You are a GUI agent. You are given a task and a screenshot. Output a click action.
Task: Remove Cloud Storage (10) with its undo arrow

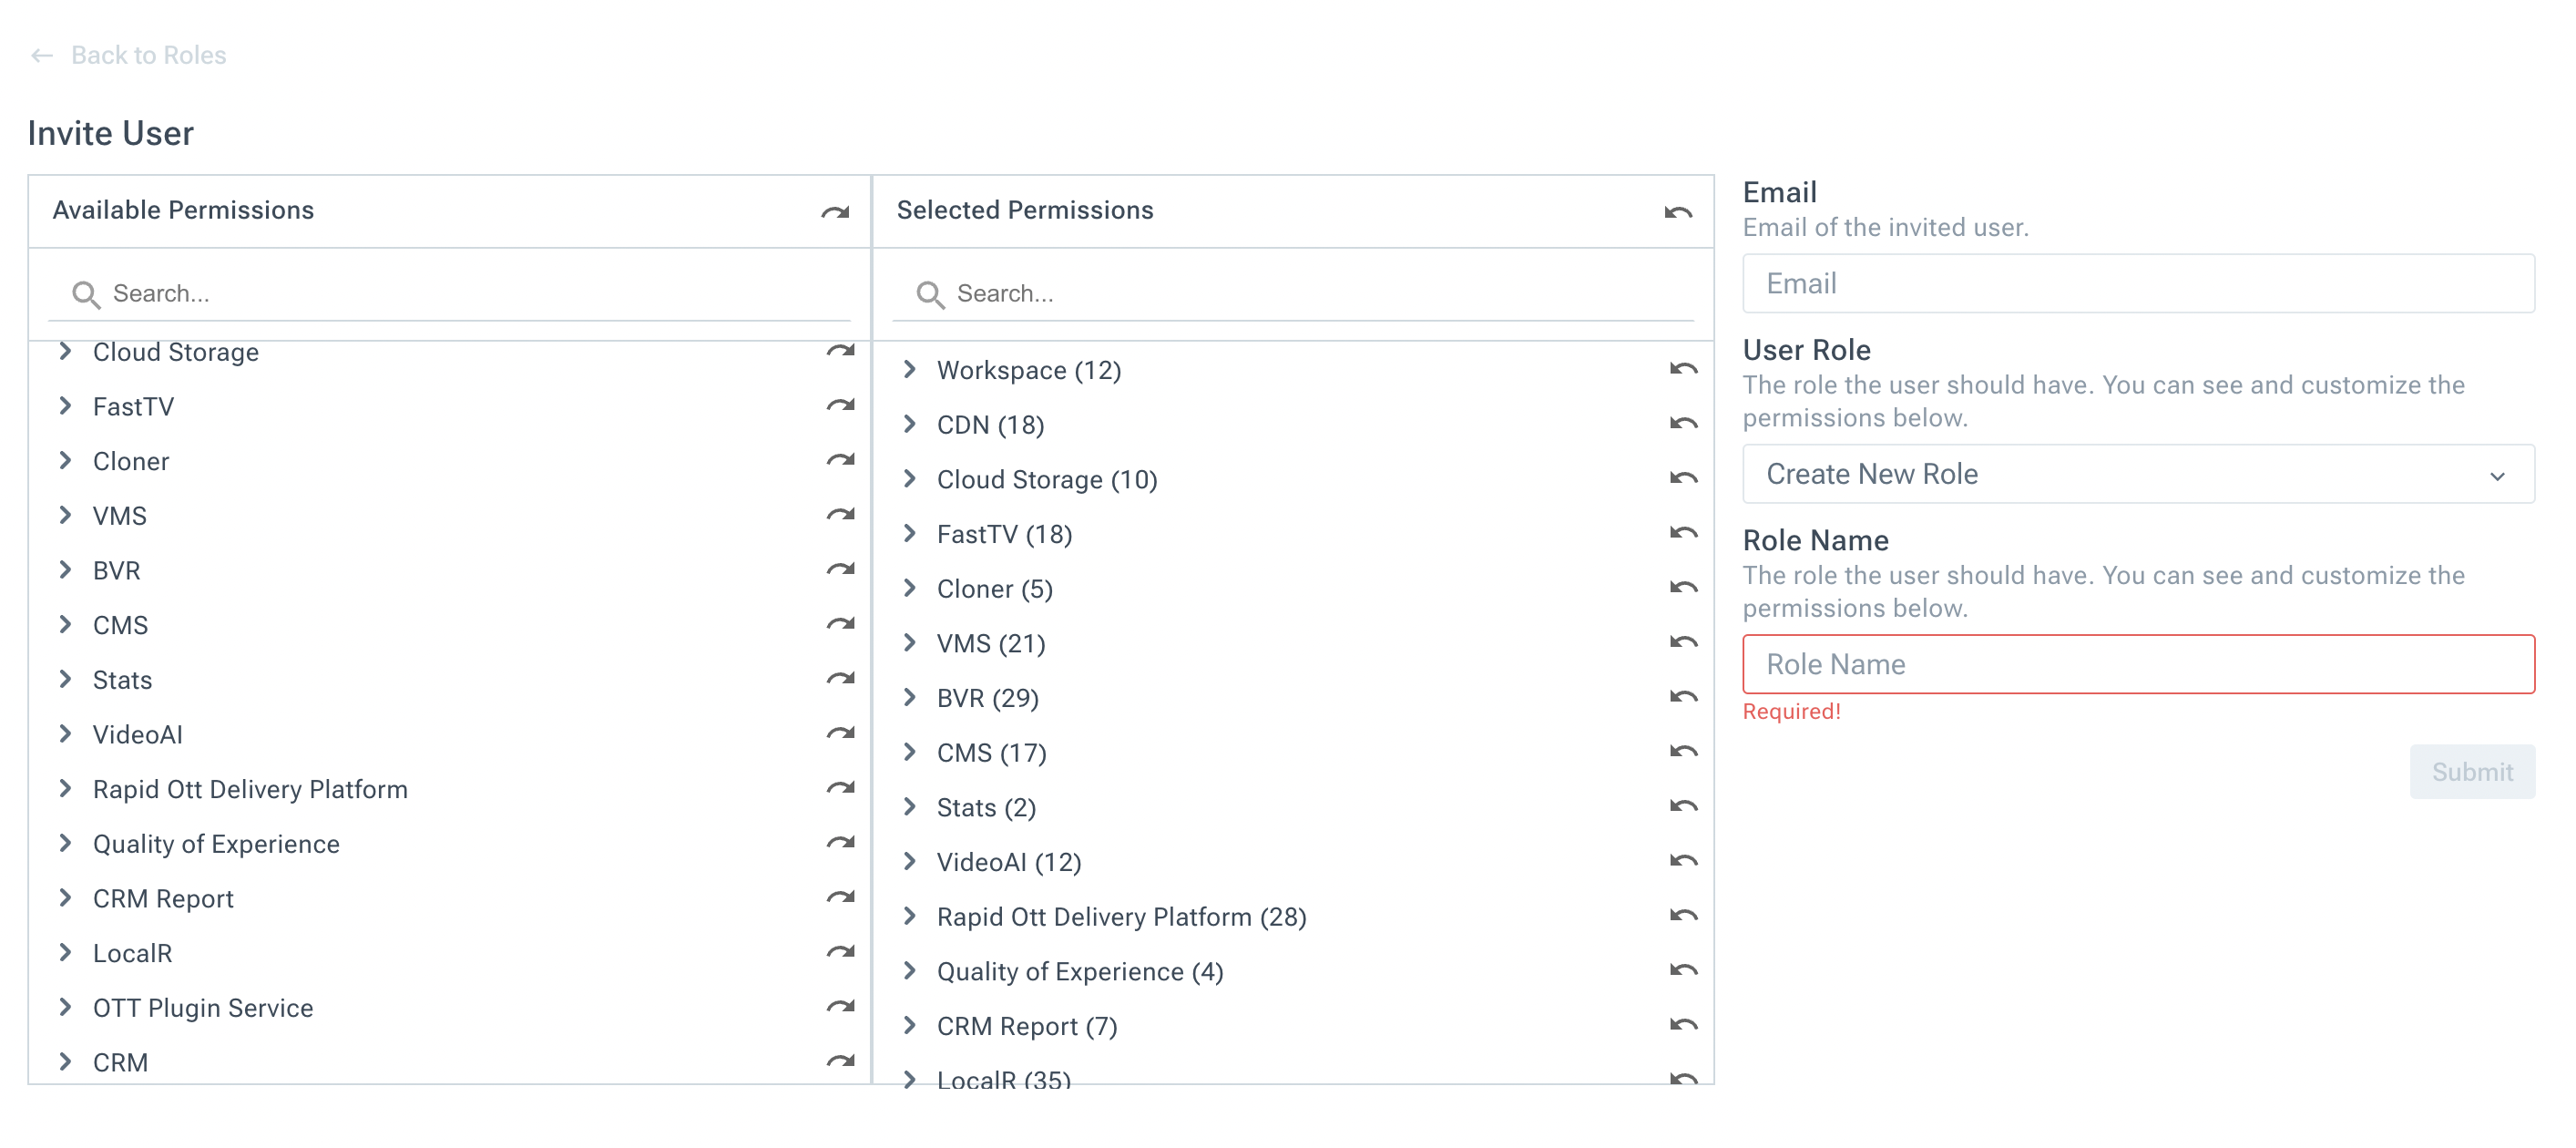pyautogui.click(x=1684, y=479)
